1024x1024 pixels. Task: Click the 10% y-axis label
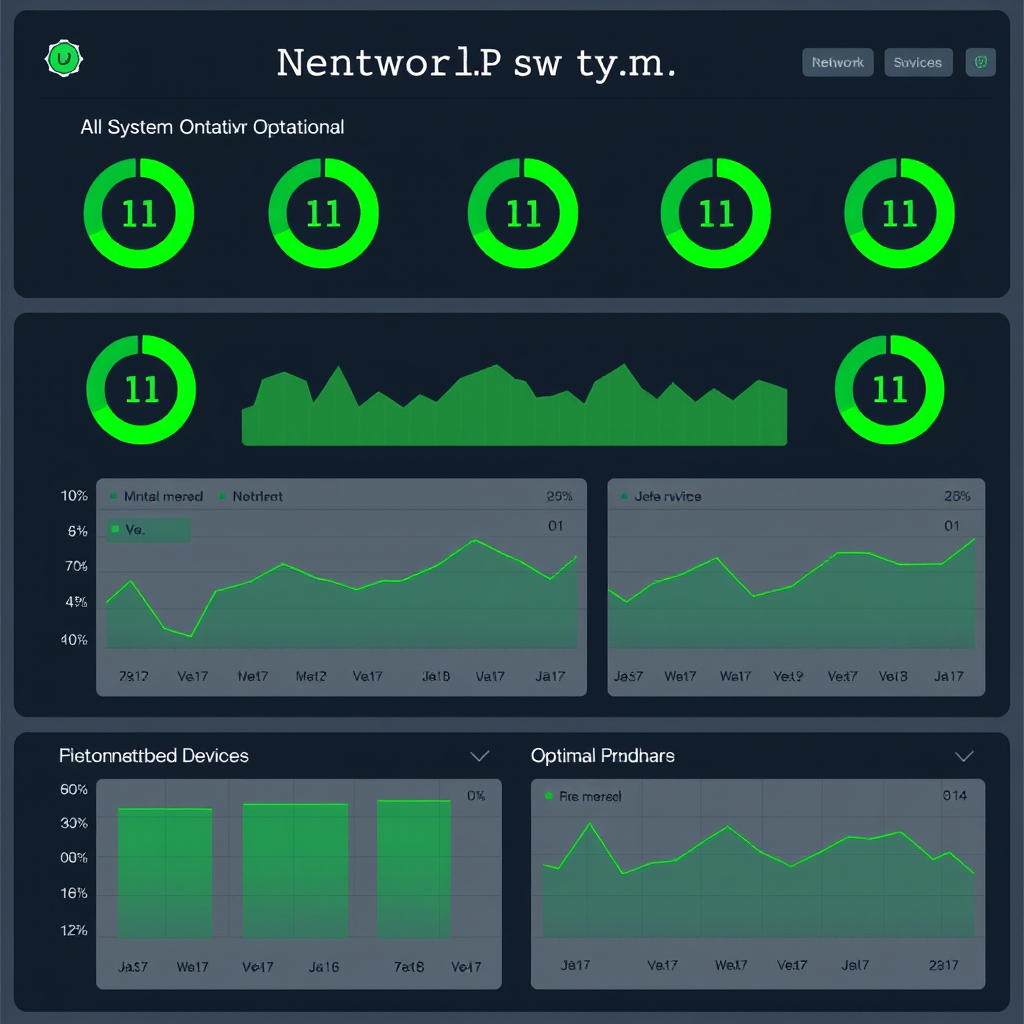[x=74, y=496]
